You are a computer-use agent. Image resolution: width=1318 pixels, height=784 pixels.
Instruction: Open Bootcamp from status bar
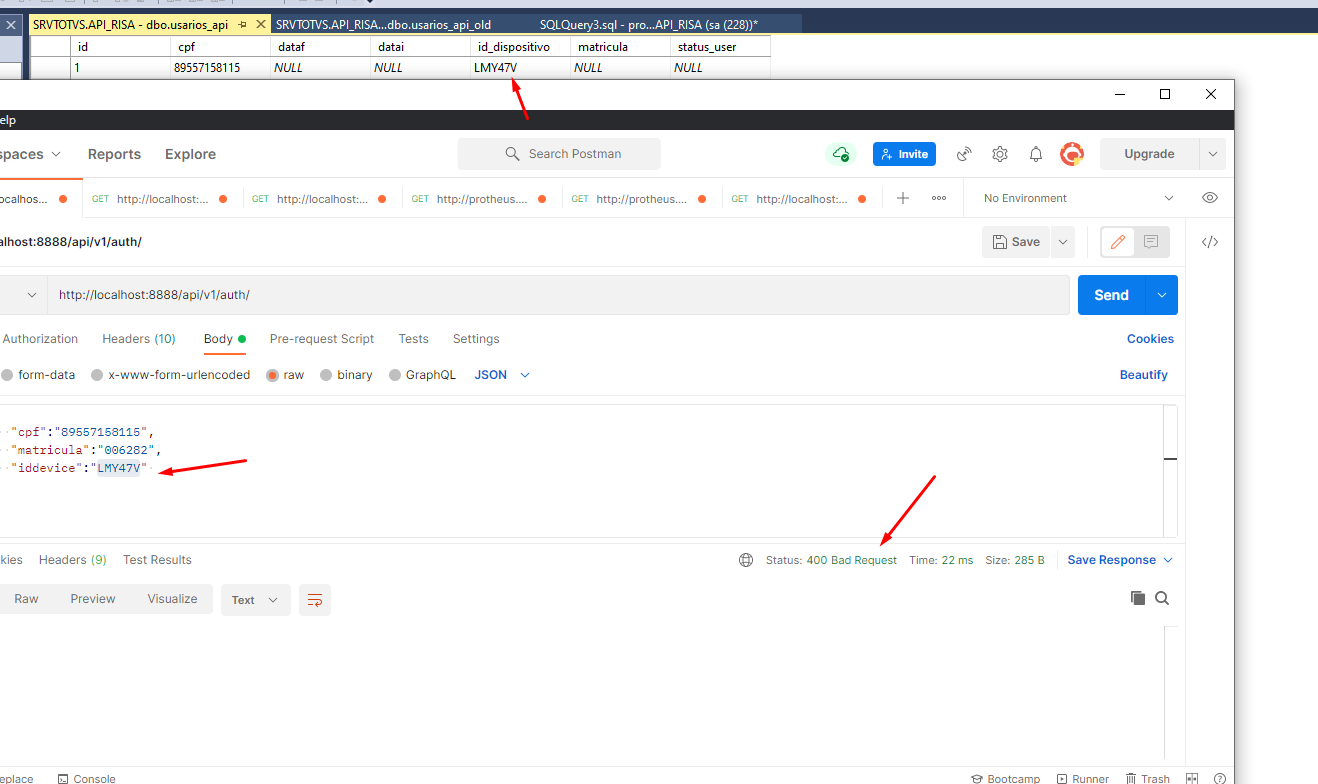(x=1005, y=778)
